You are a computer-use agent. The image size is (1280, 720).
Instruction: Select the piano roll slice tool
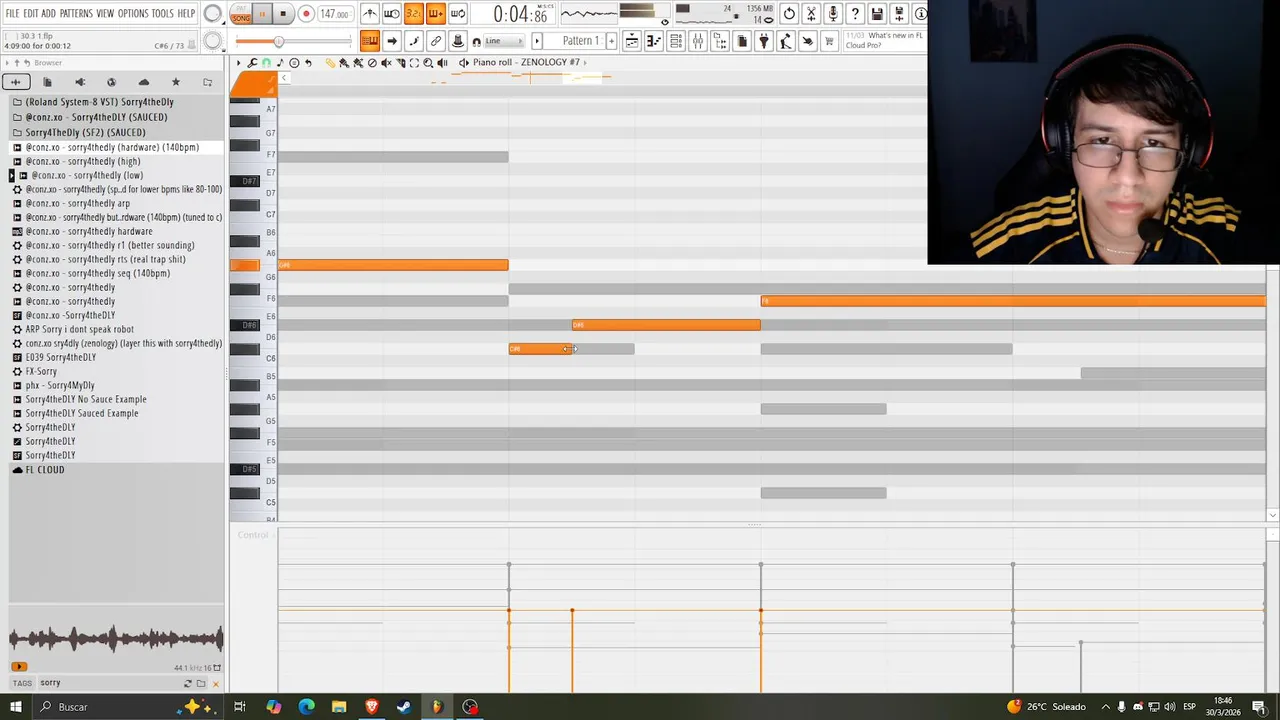click(400, 63)
